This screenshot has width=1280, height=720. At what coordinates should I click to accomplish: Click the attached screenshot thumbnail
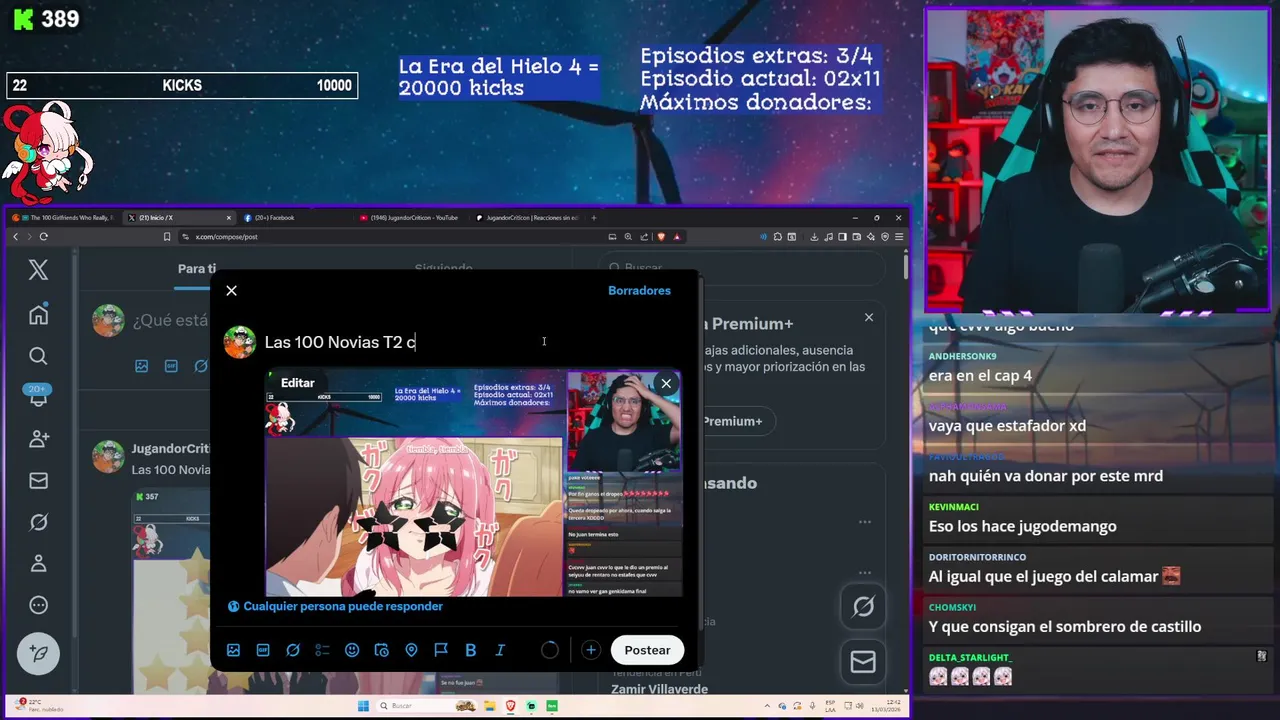point(474,483)
